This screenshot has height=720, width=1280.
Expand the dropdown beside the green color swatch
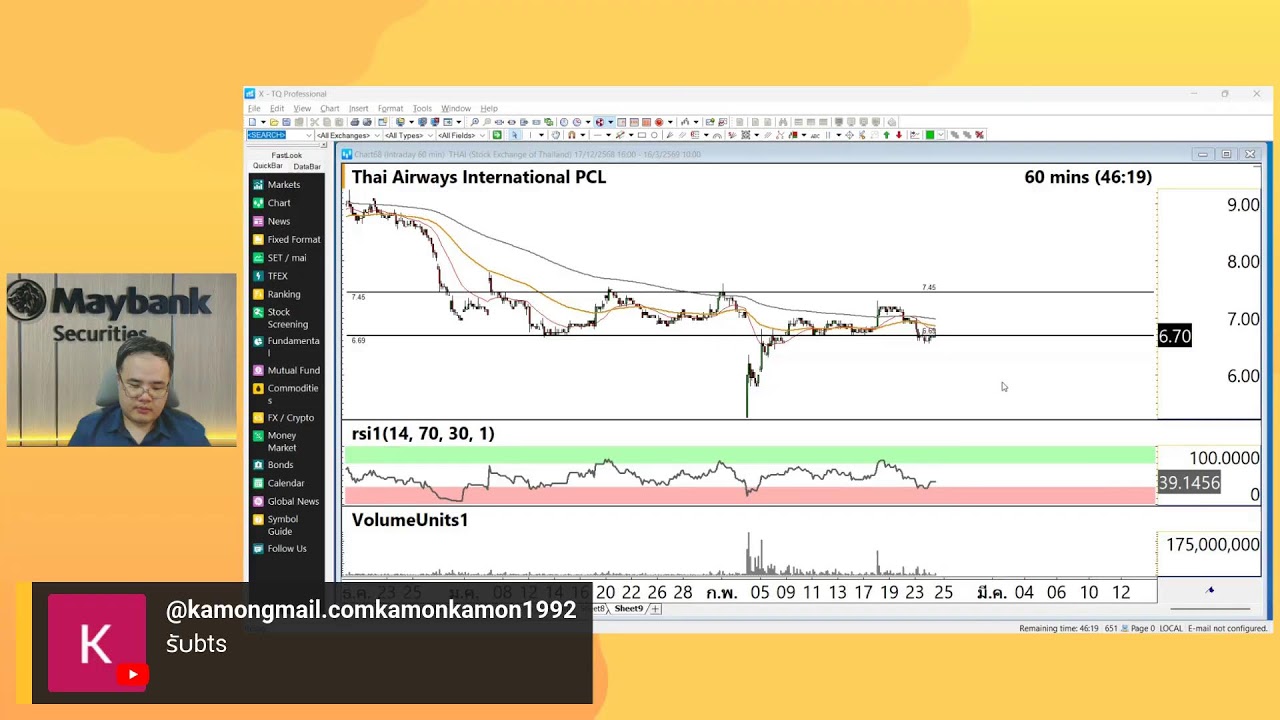(x=941, y=135)
